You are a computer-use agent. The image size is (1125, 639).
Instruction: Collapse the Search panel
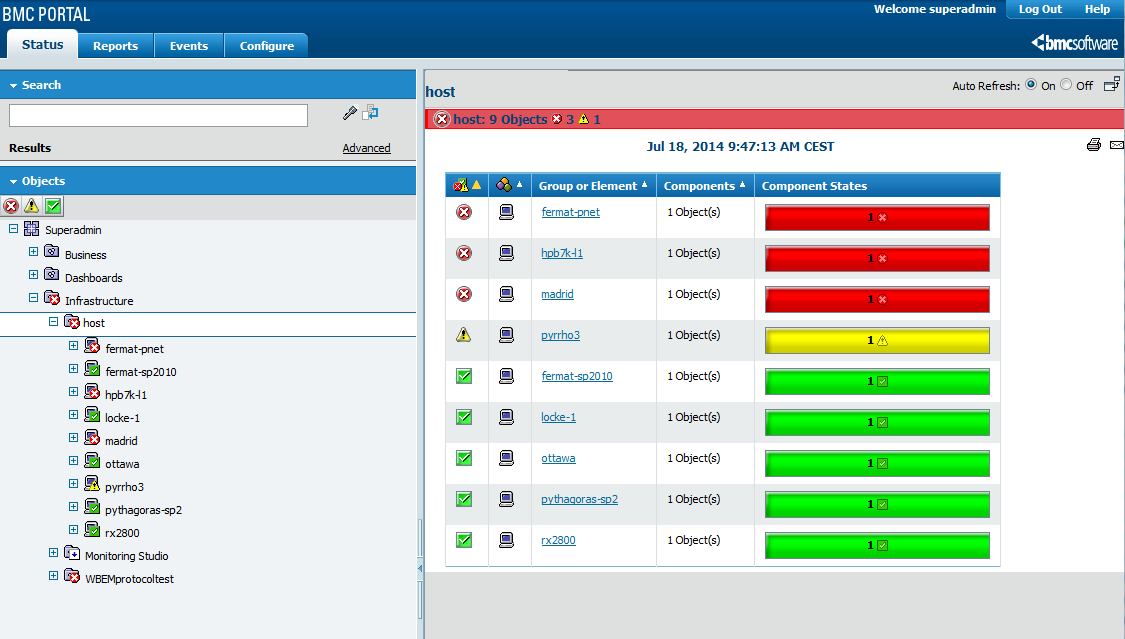(13, 85)
